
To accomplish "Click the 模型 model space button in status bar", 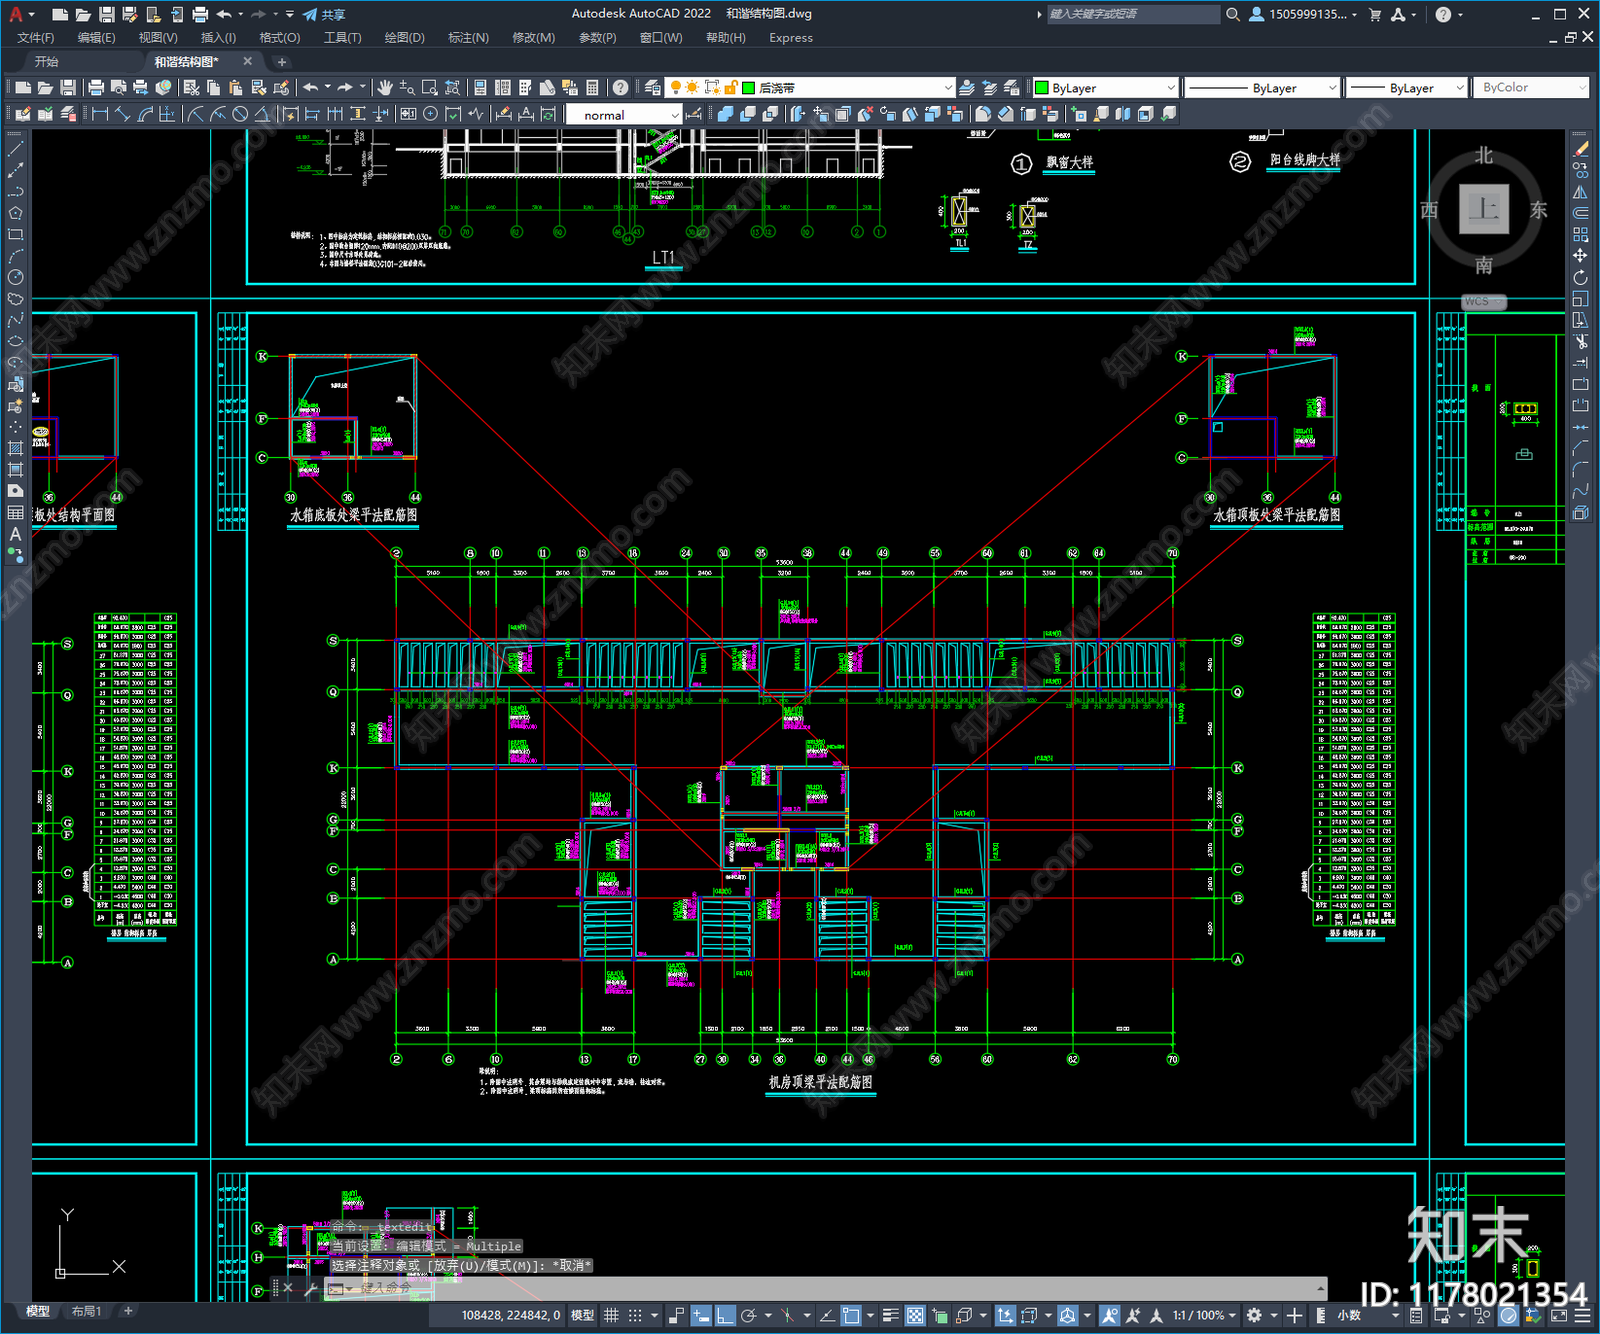I will tap(582, 1315).
